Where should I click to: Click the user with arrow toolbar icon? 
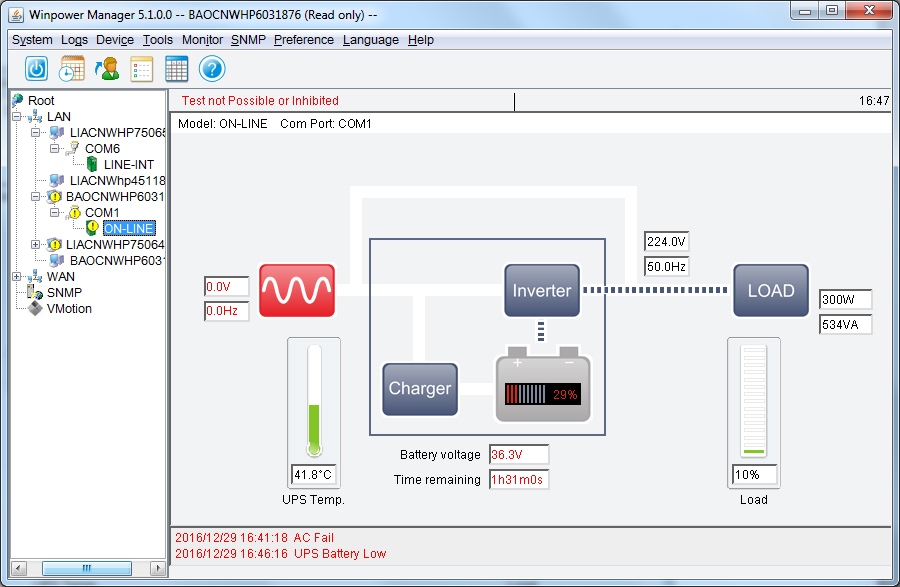[107, 69]
